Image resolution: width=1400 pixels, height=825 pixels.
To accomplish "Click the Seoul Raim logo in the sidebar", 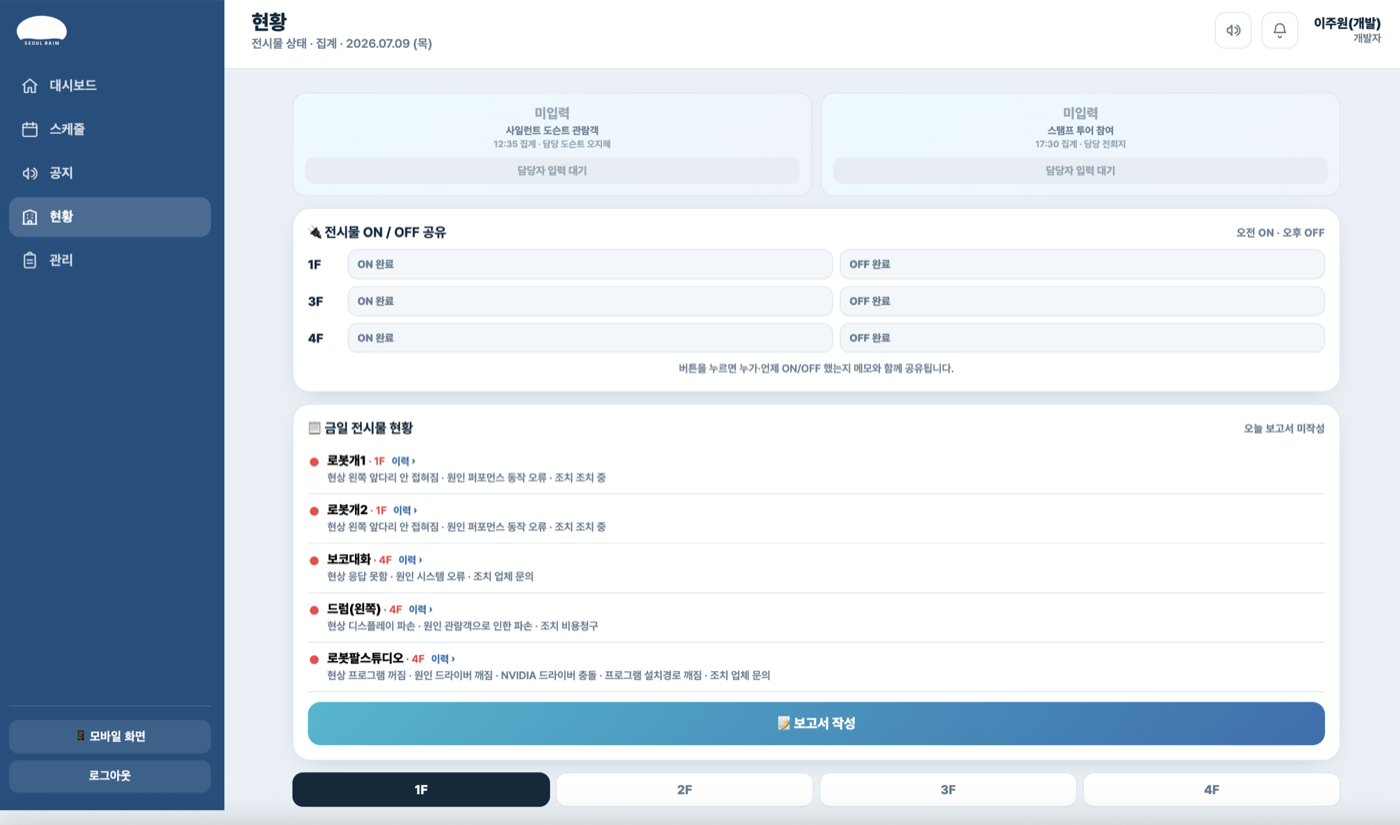I will tap(42, 31).
